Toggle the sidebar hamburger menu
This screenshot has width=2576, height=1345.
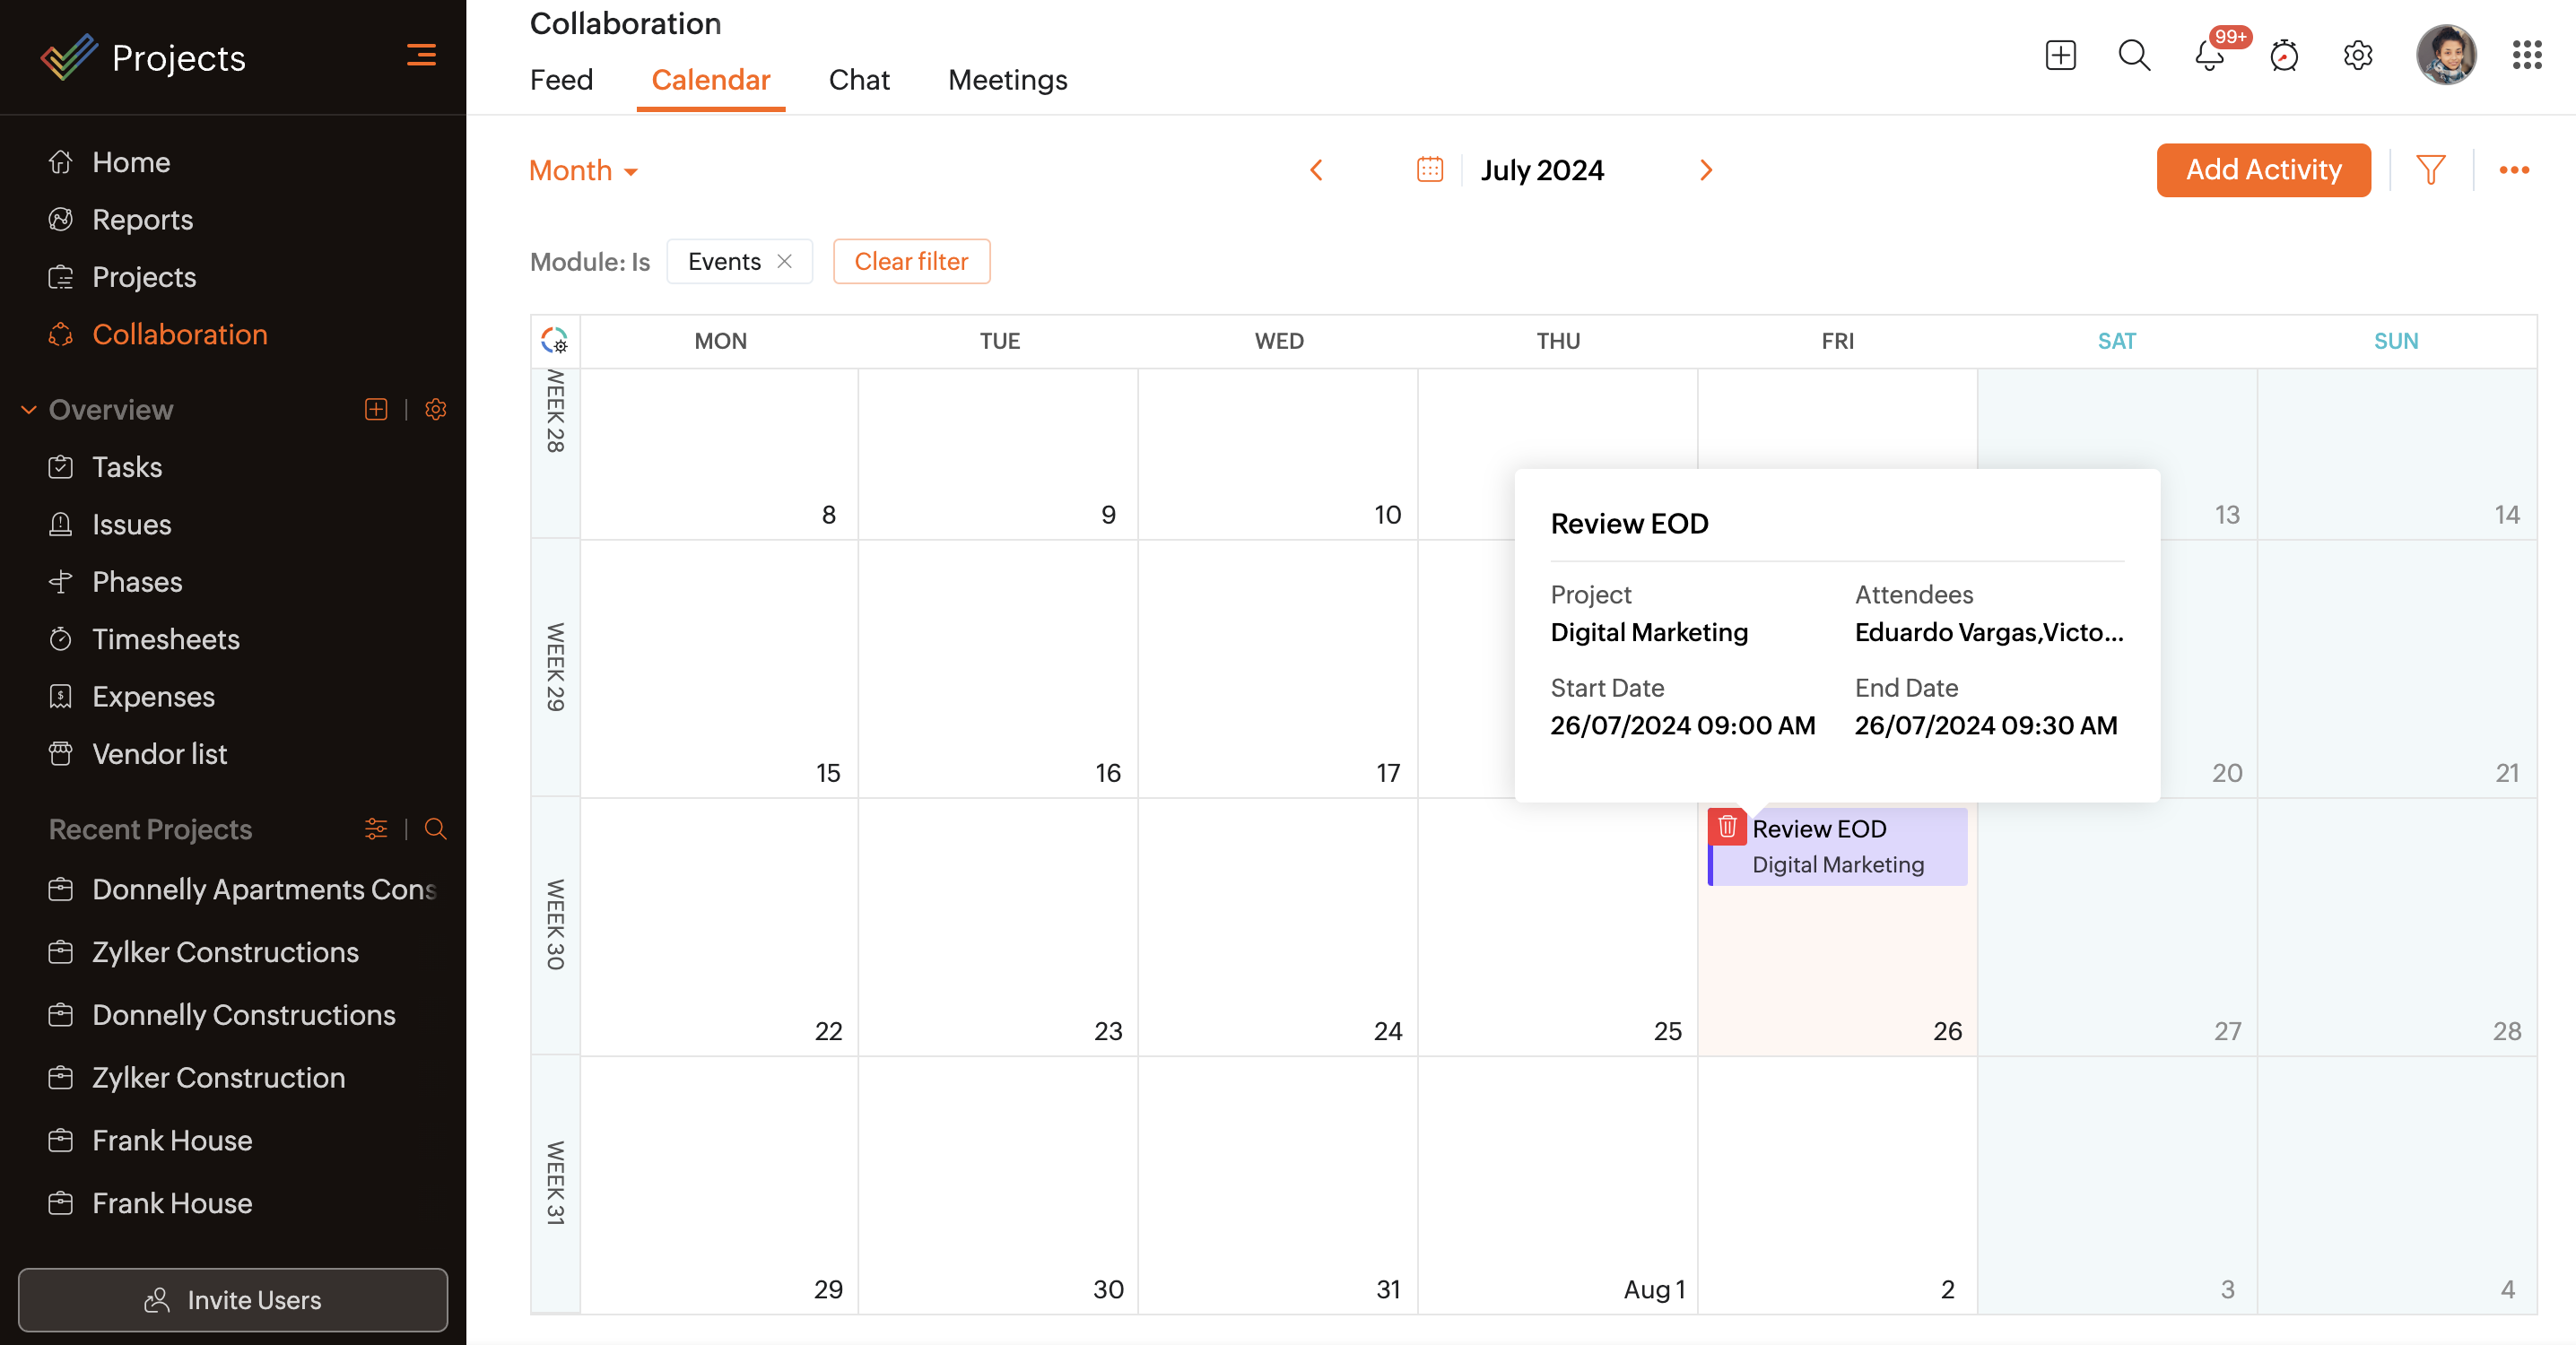pyautogui.click(x=421, y=56)
